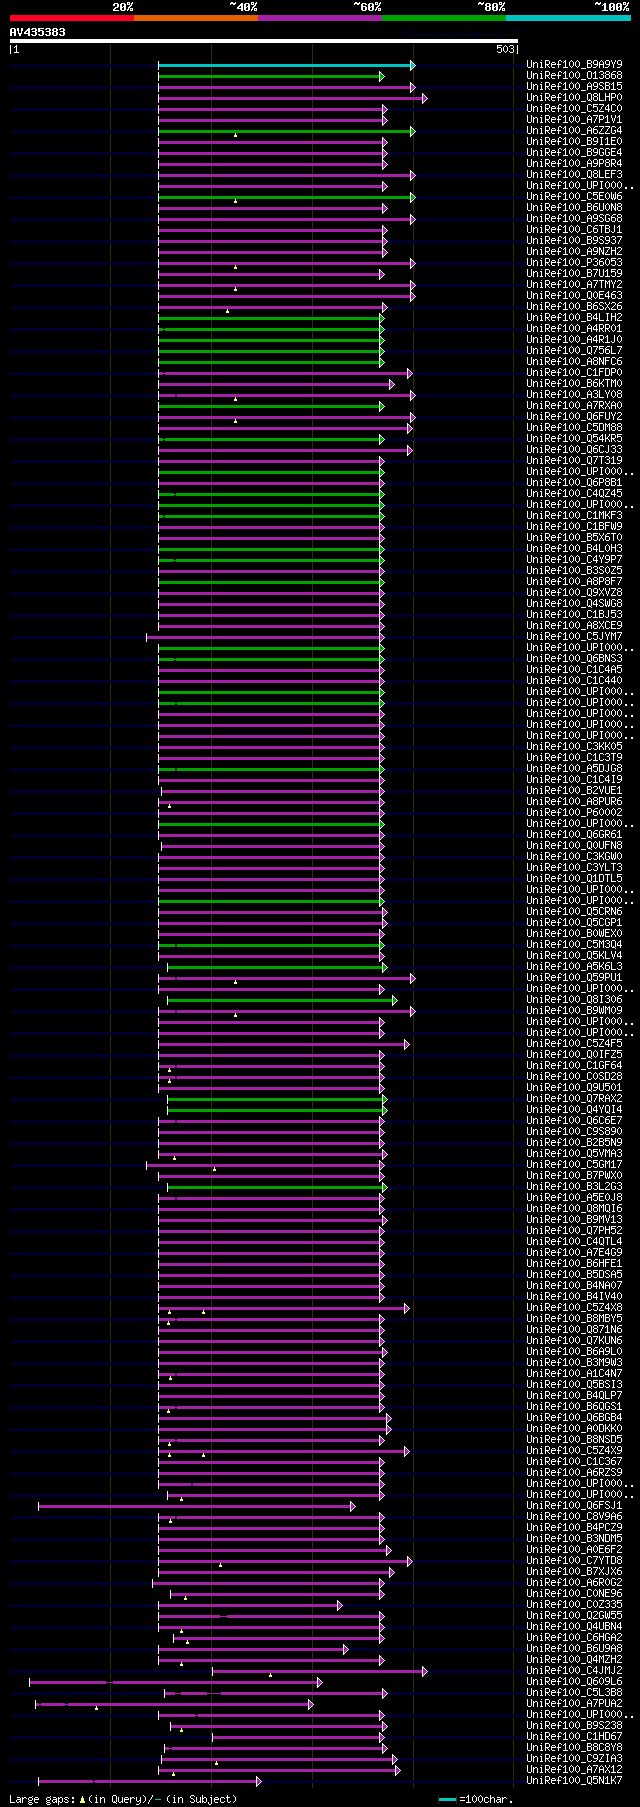The height and width of the screenshot is (1807, 640).
Task: Select label UniRef100_B4LIH2
Action: pyautogui.click(x=574, y=318)
